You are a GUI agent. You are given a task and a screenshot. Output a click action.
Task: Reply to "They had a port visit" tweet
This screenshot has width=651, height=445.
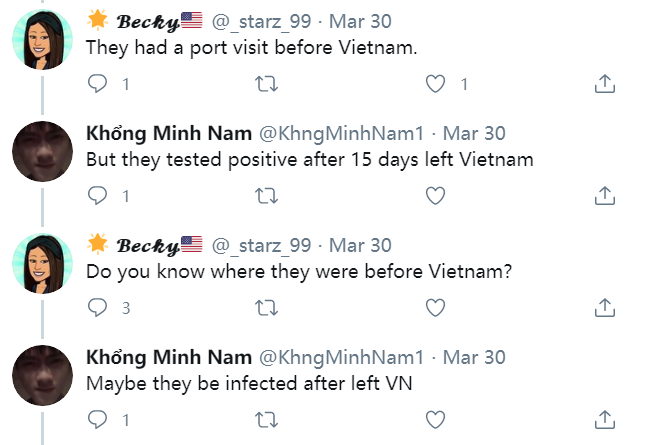click(98, 83)
